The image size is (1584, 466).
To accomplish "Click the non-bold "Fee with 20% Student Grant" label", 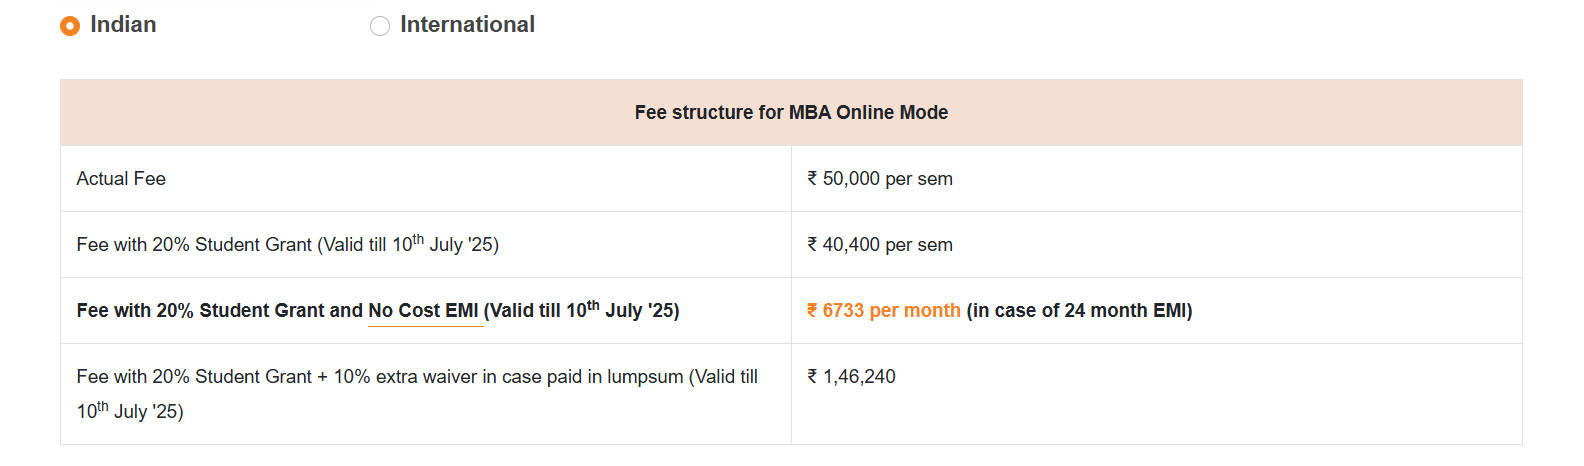I will coord(194,245).
